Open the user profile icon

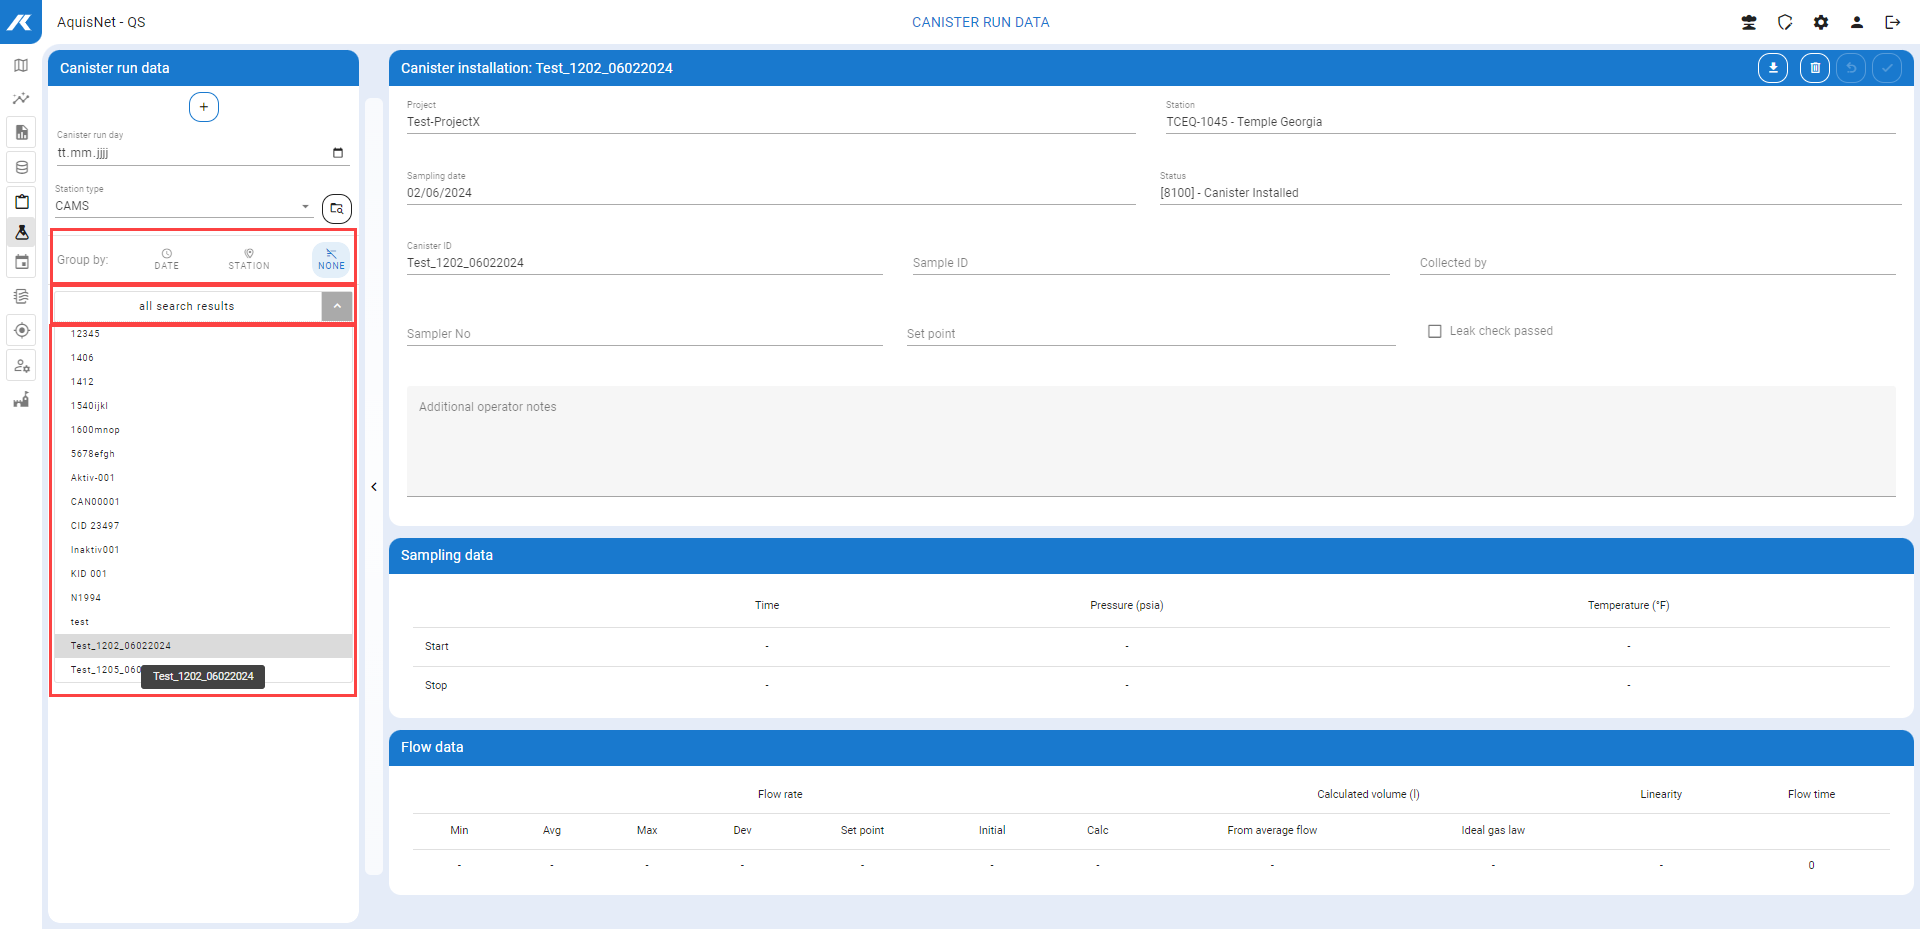click(x=1856, y=22)
